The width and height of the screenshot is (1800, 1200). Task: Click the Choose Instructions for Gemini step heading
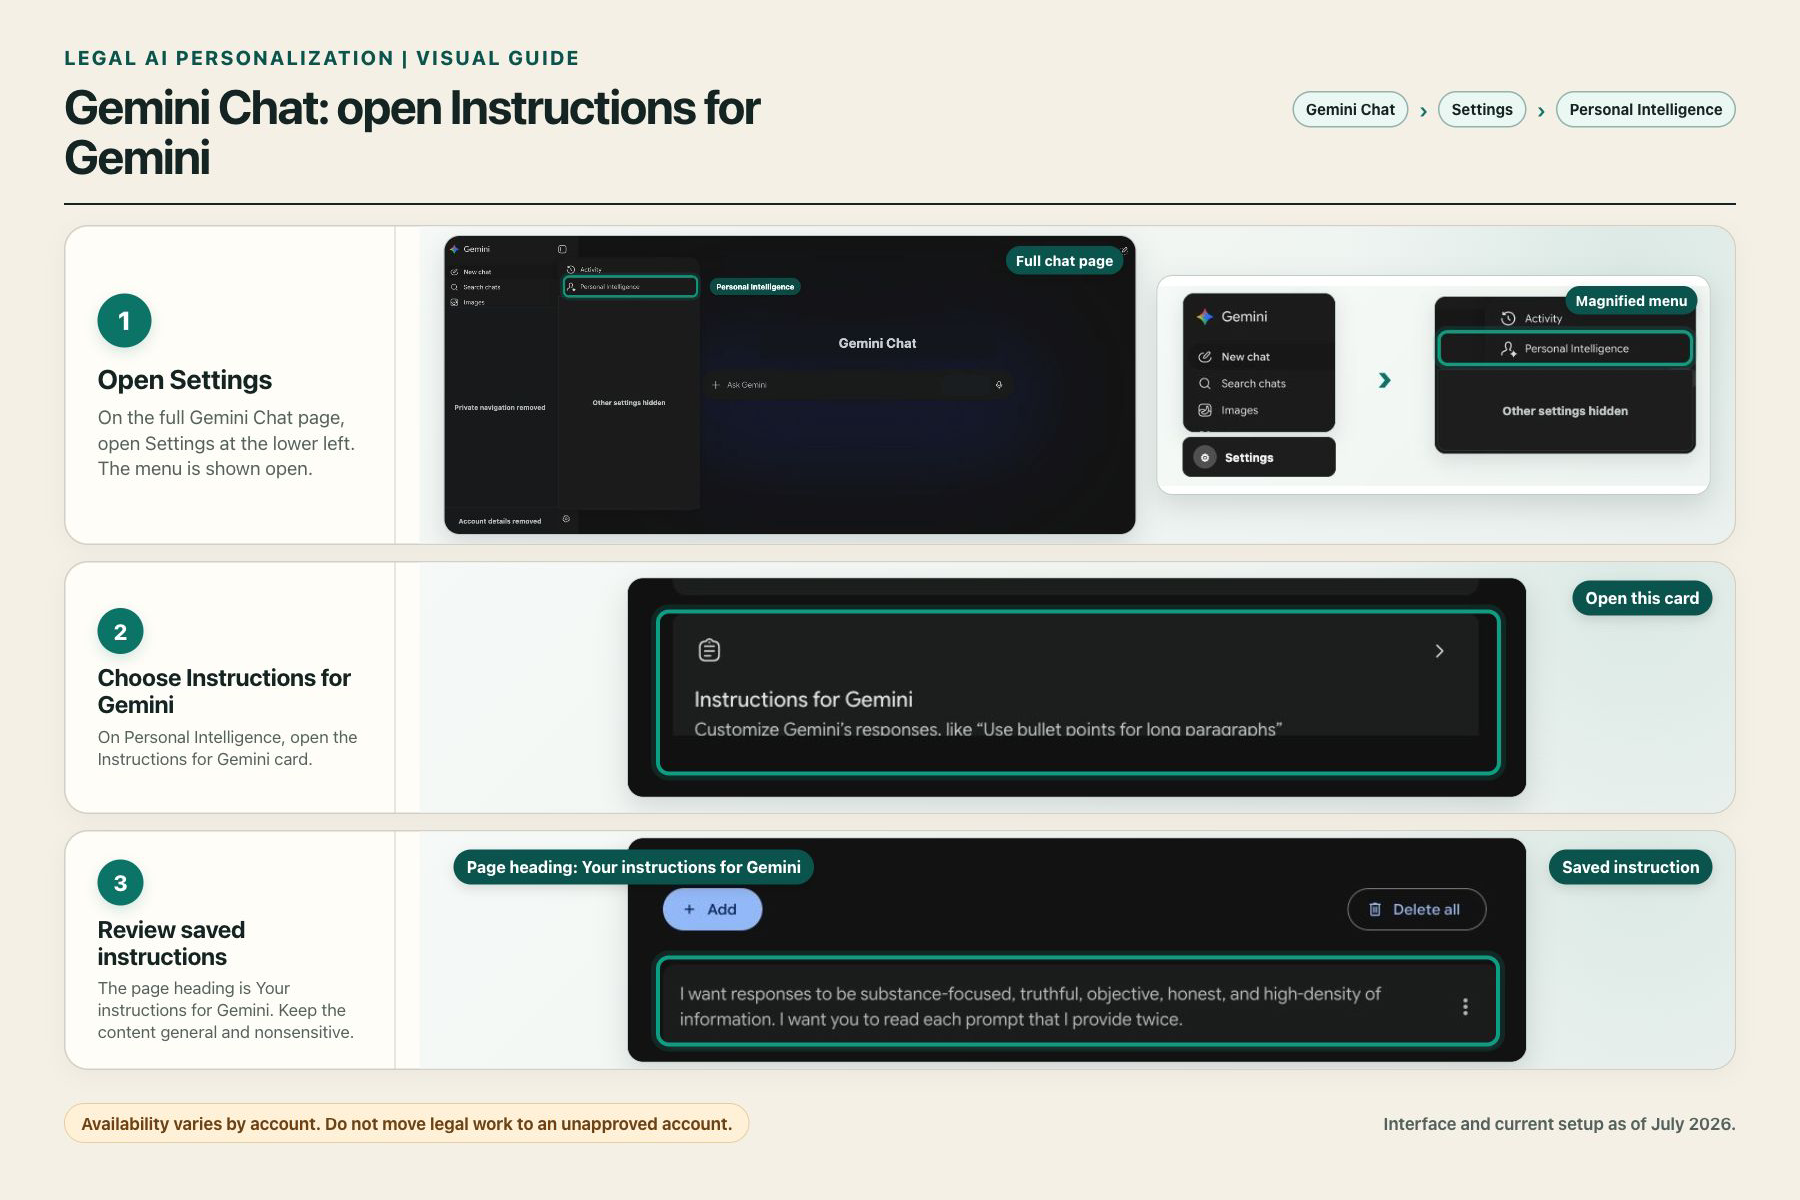pyautogui.click(x=224, y=691)
